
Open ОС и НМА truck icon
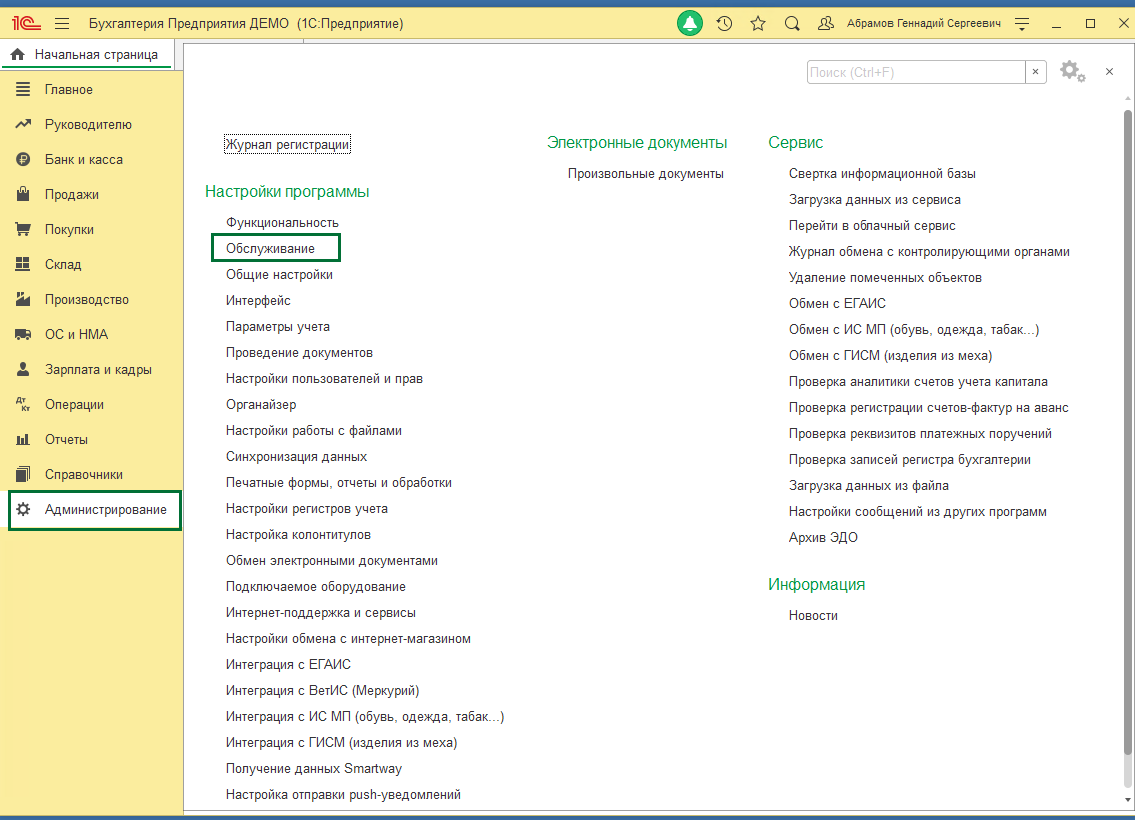(23, 334)
